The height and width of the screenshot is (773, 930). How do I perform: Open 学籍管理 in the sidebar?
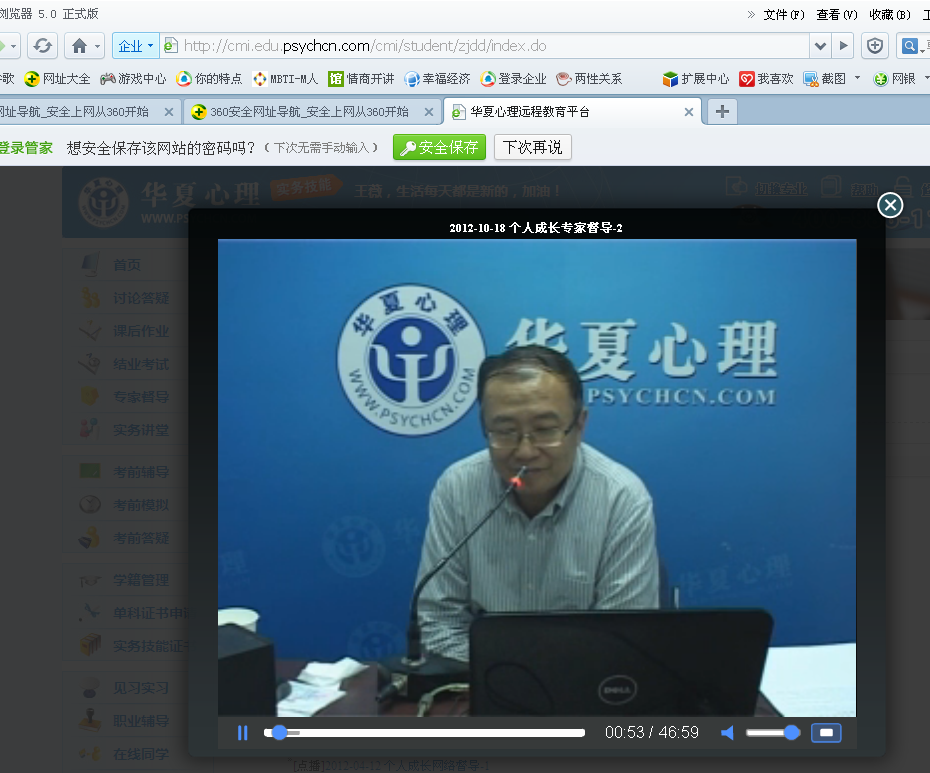(x=141, y=580)
